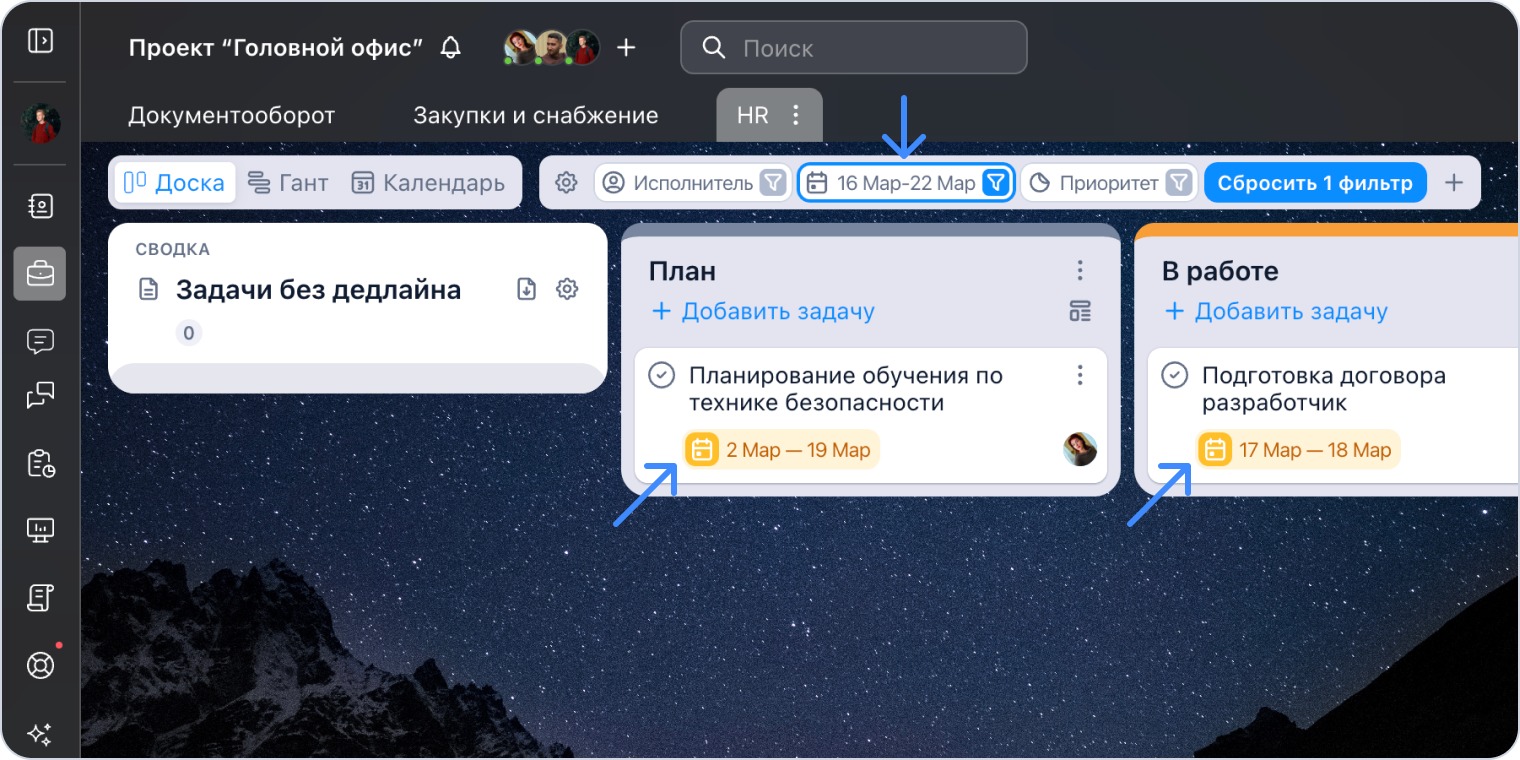This screenshot has width=1520, height=760.
Task: Open the 16 Мар-22 Мар date filter
Action: [905, 183]
